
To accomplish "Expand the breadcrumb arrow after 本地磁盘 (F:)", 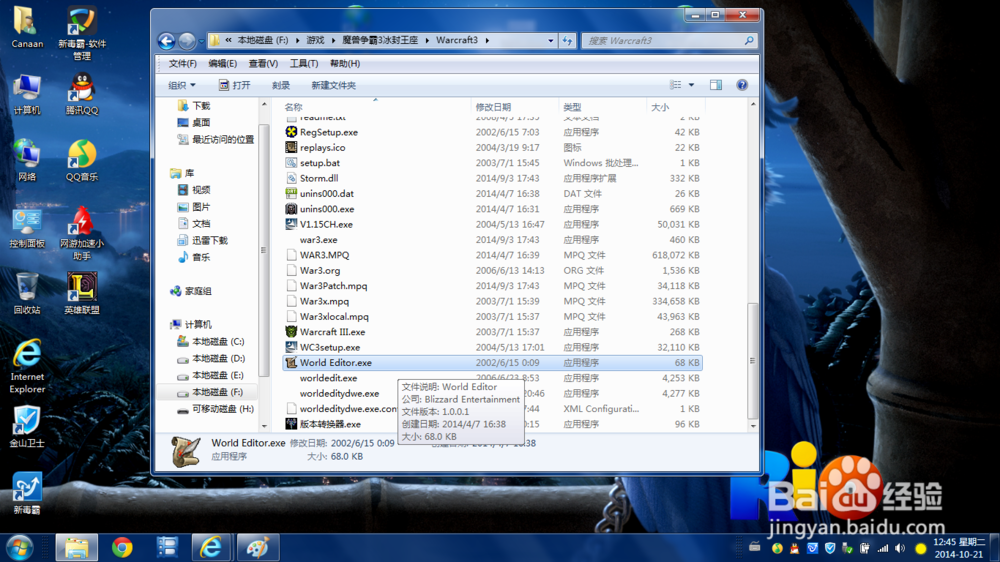I will (297, 40).
